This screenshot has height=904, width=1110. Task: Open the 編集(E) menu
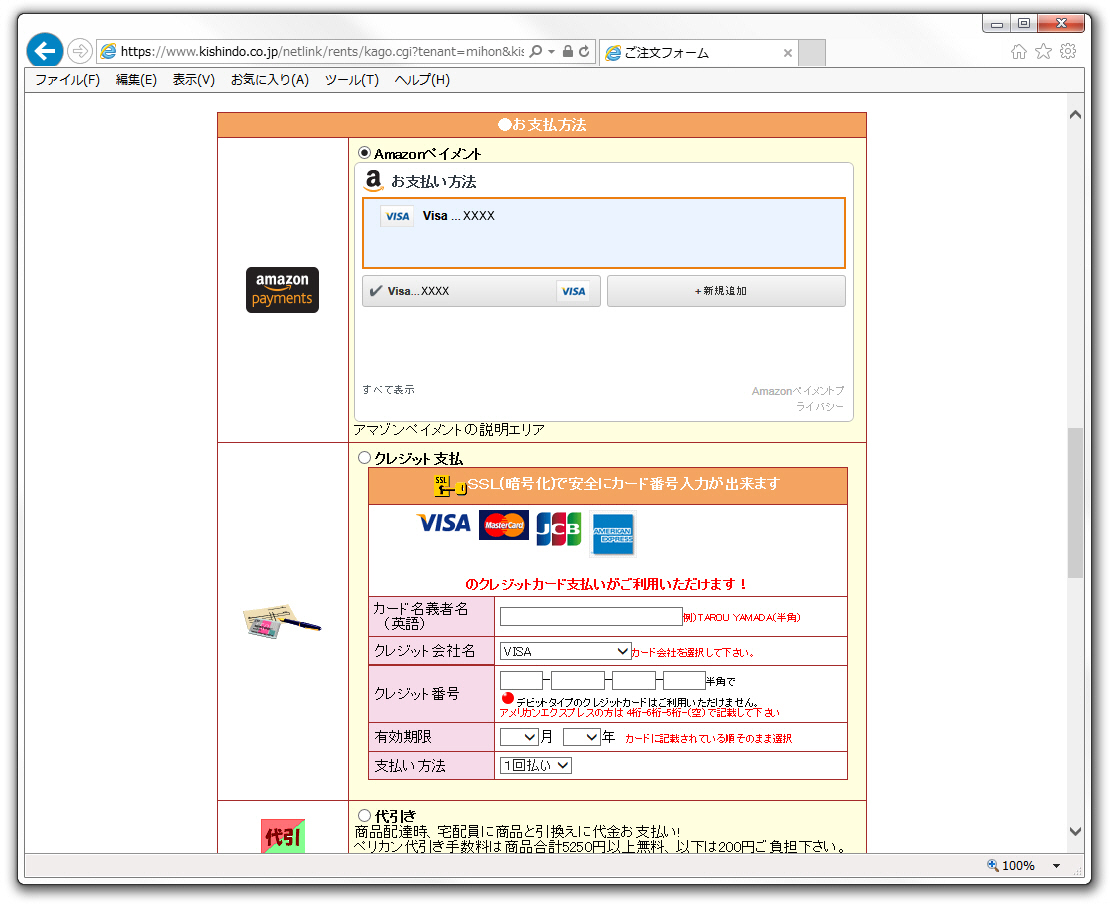(x=136, y=80)
